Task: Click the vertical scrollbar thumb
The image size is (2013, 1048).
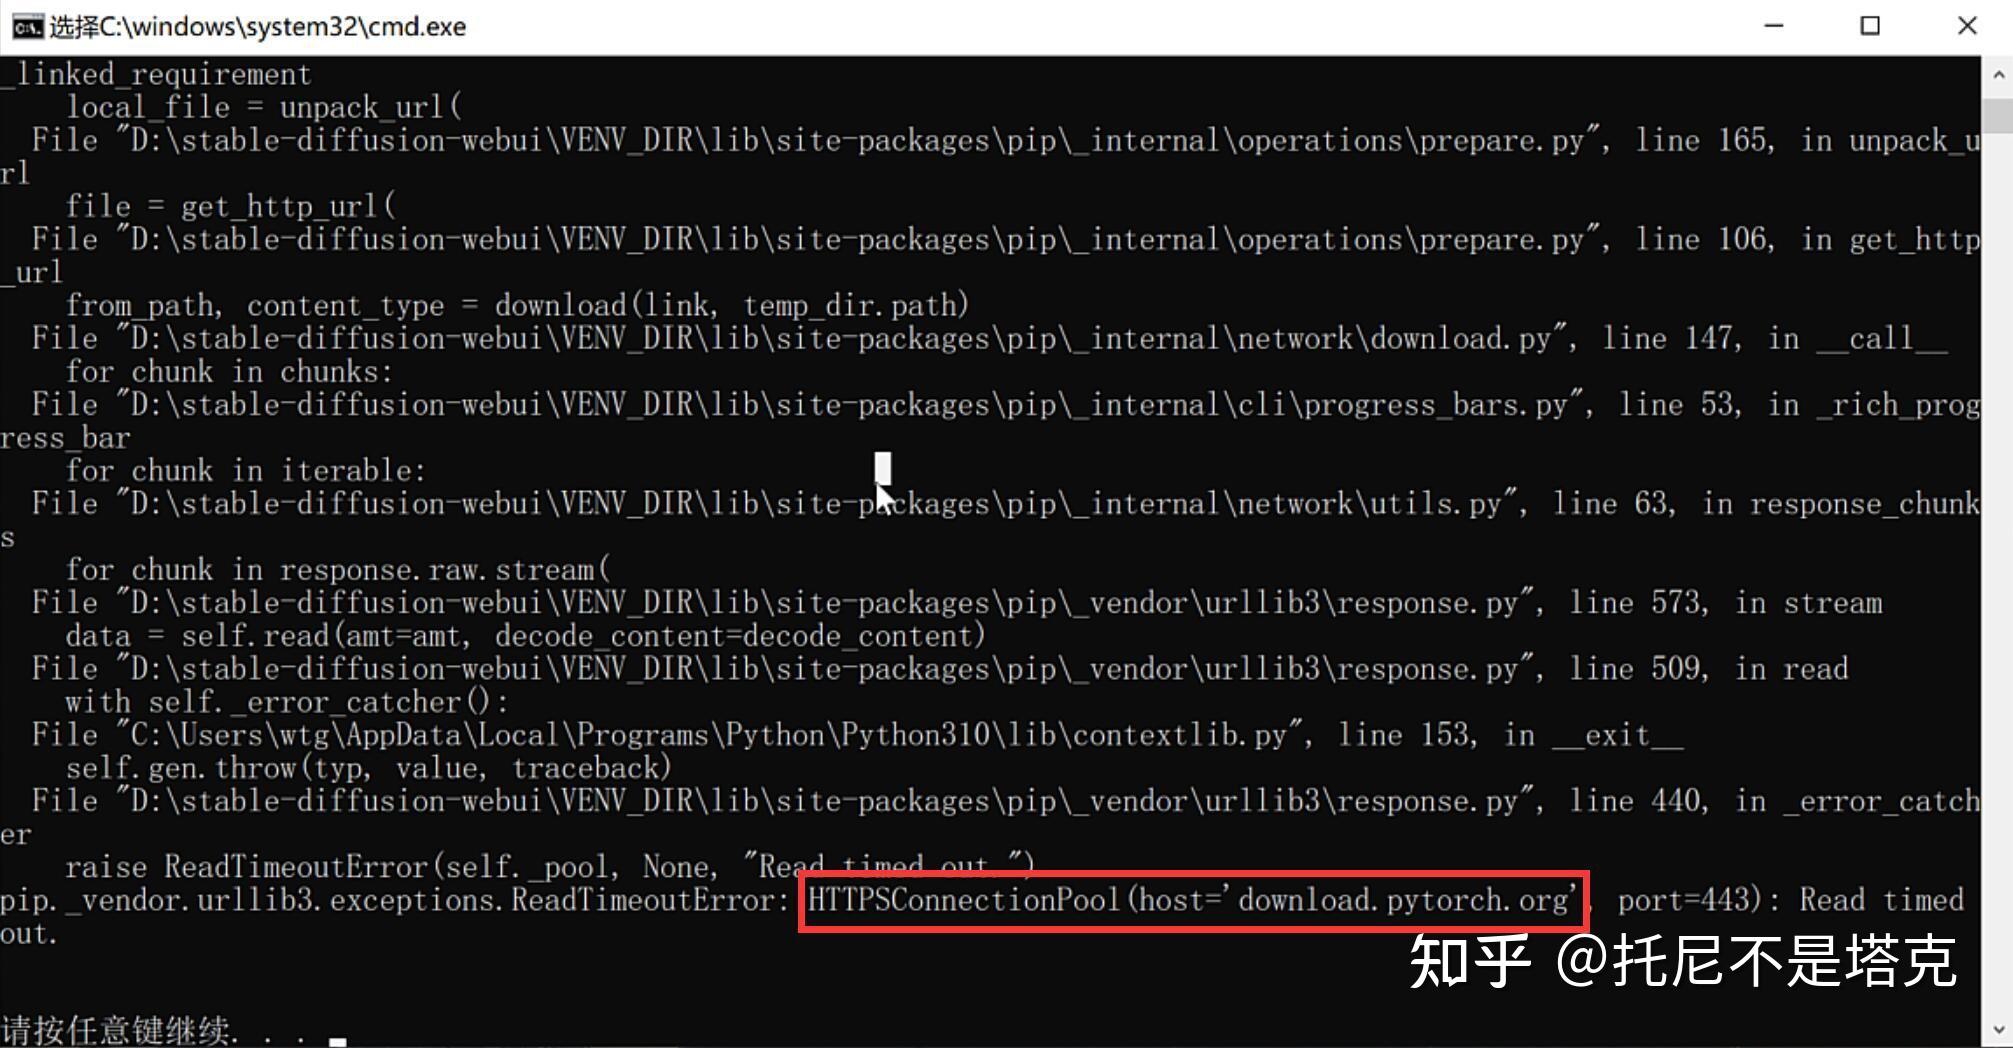Action: coord(1997,116)
